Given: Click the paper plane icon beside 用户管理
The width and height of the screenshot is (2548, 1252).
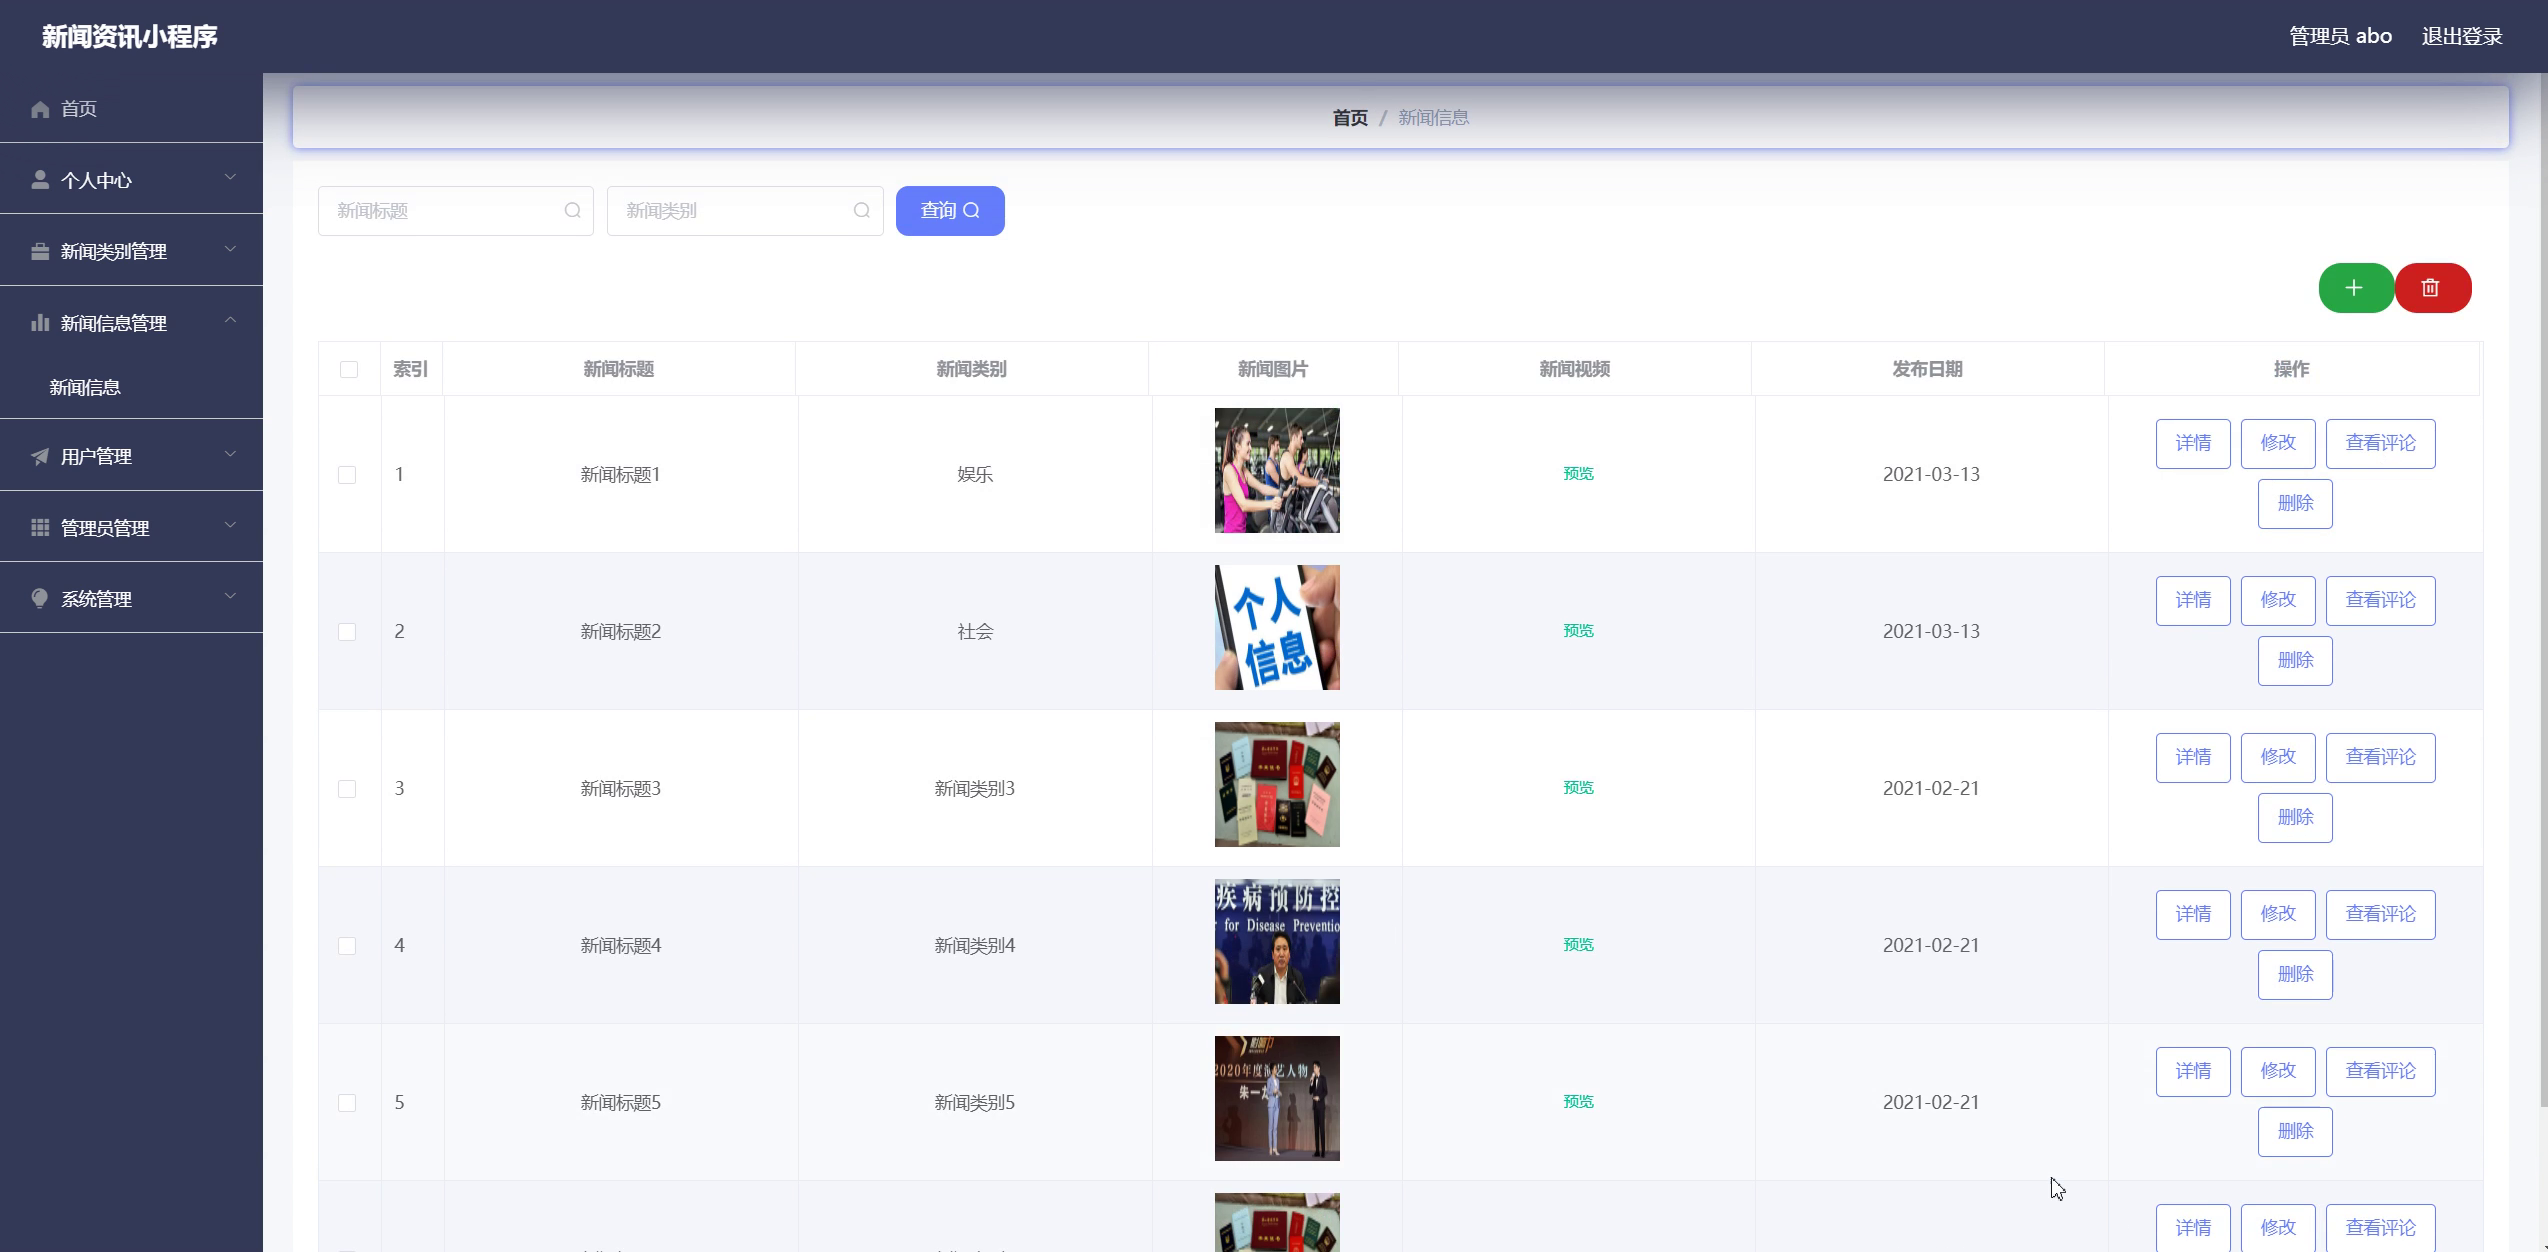Looking at the screenshot, I should click(x=40, y=456).
